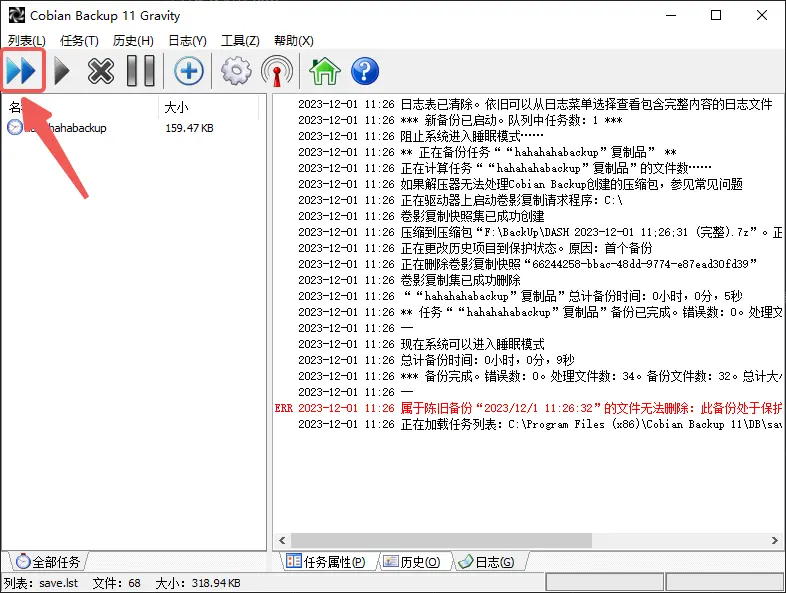Switch to the 日志(G) tab
Image resolution: width=786 pixels, height=593 pixels.
pos(487,562)
